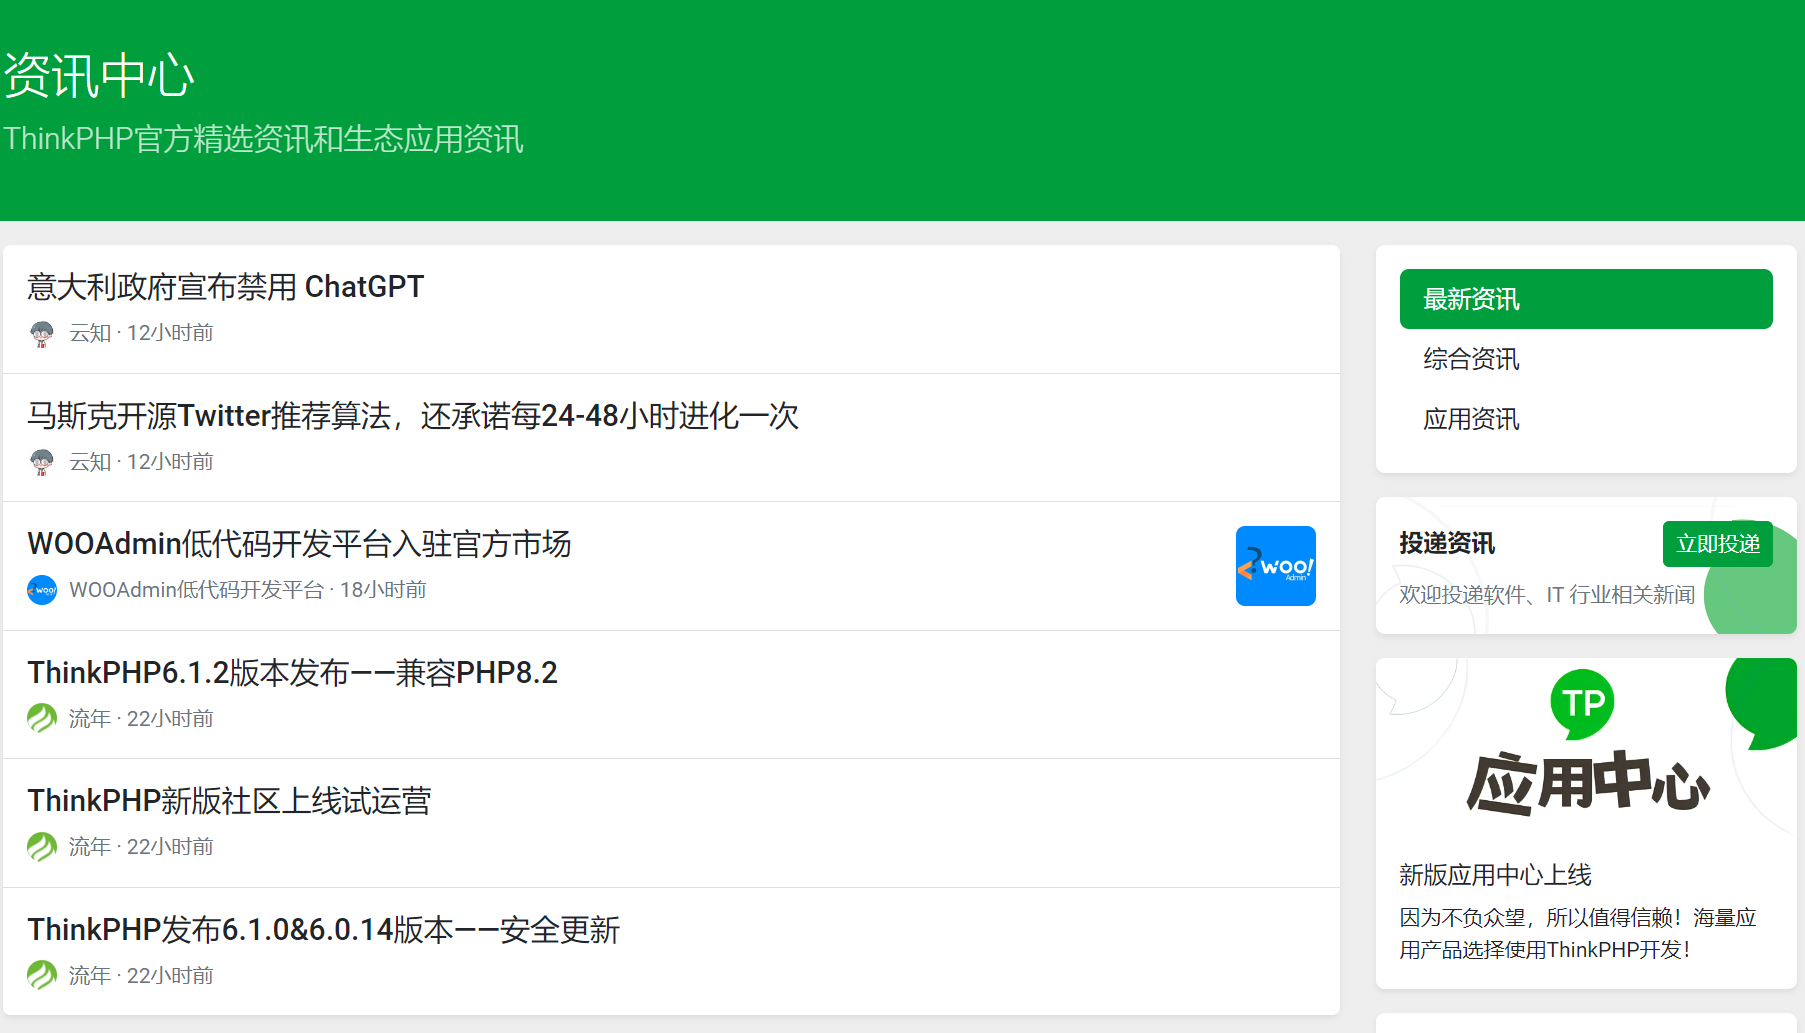Open ThinkPHP6.1.2版本发布 article
This screenshot has width=1805, height=1033.
pos(292,673)
